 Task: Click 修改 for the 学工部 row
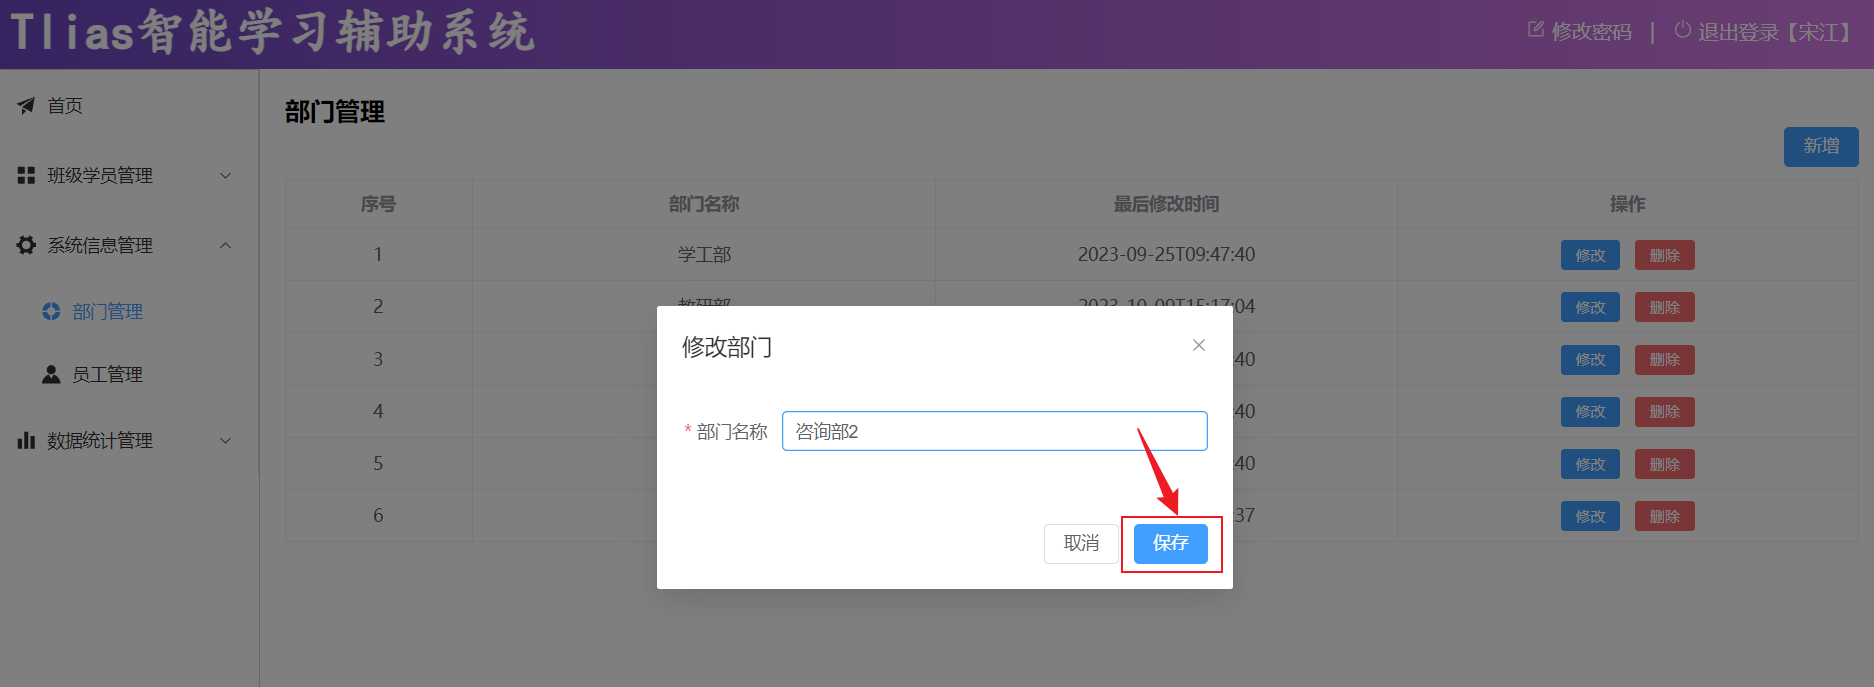click(1589, 255)
